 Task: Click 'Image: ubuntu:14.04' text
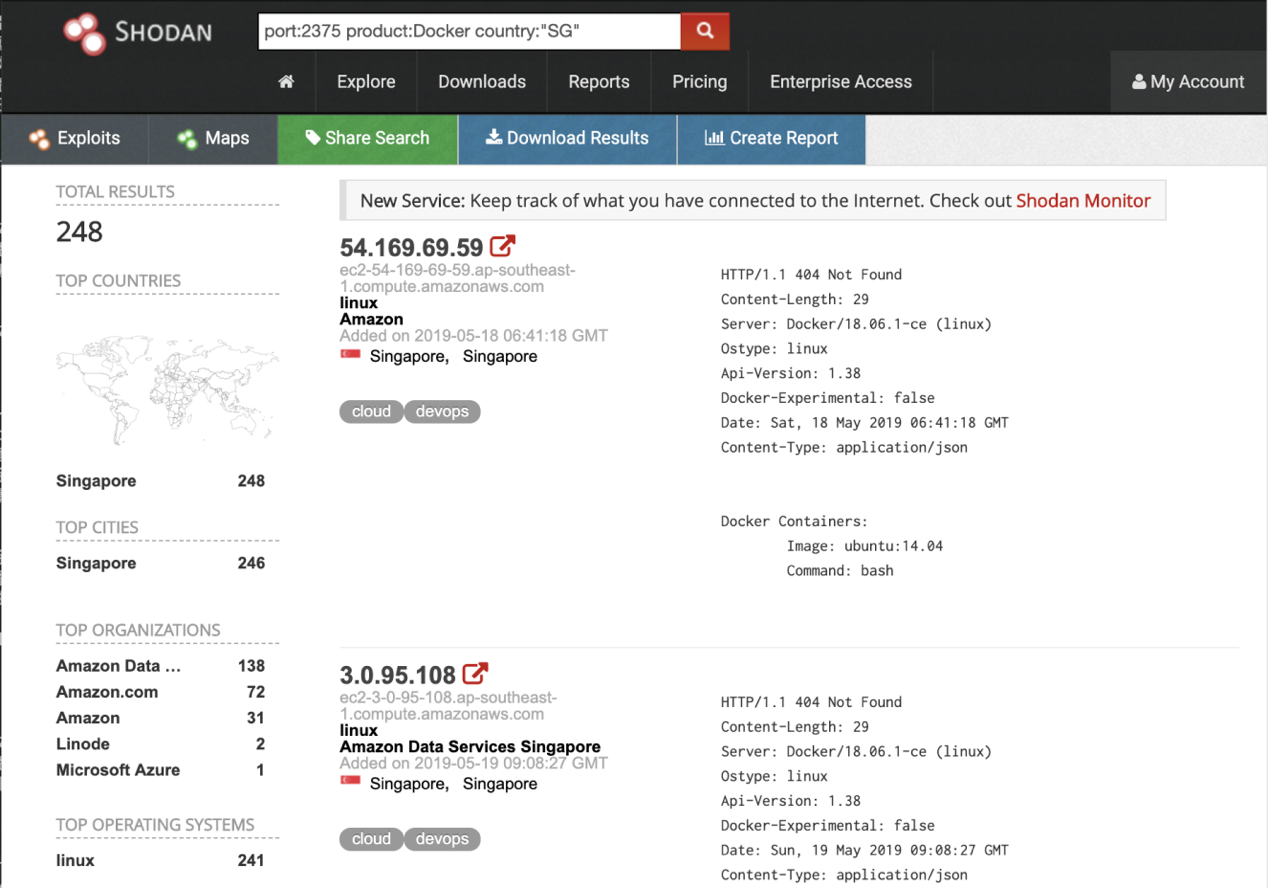click(x=864, y=546)
